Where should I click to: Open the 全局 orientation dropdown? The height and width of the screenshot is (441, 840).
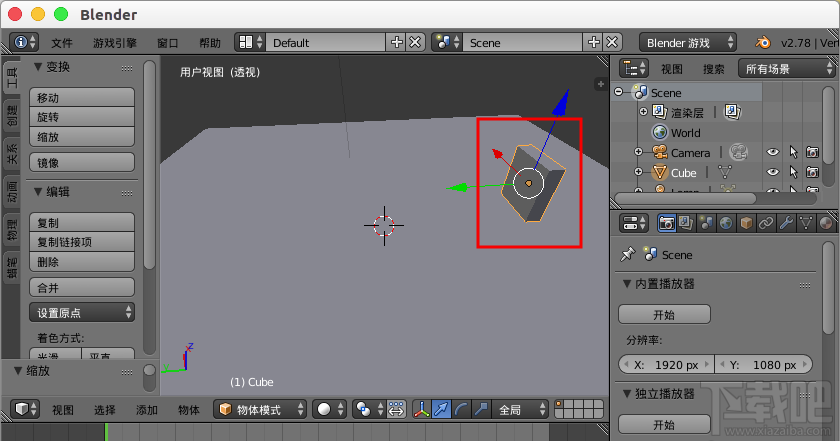521,409
